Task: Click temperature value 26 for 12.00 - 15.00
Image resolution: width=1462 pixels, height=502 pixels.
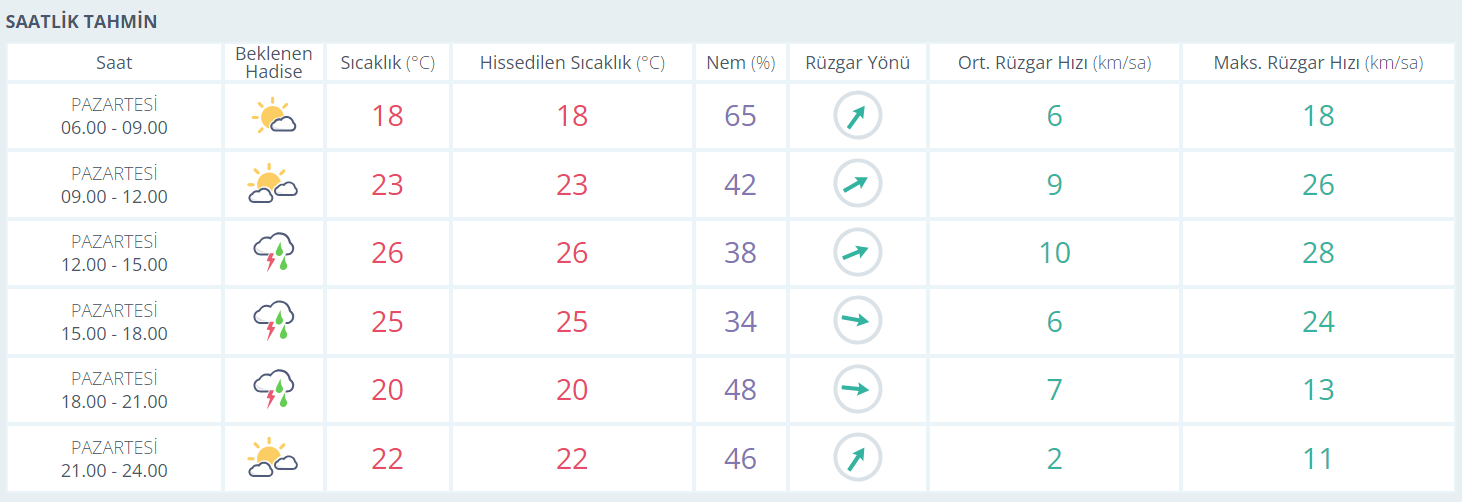Action: coord(388,253)
